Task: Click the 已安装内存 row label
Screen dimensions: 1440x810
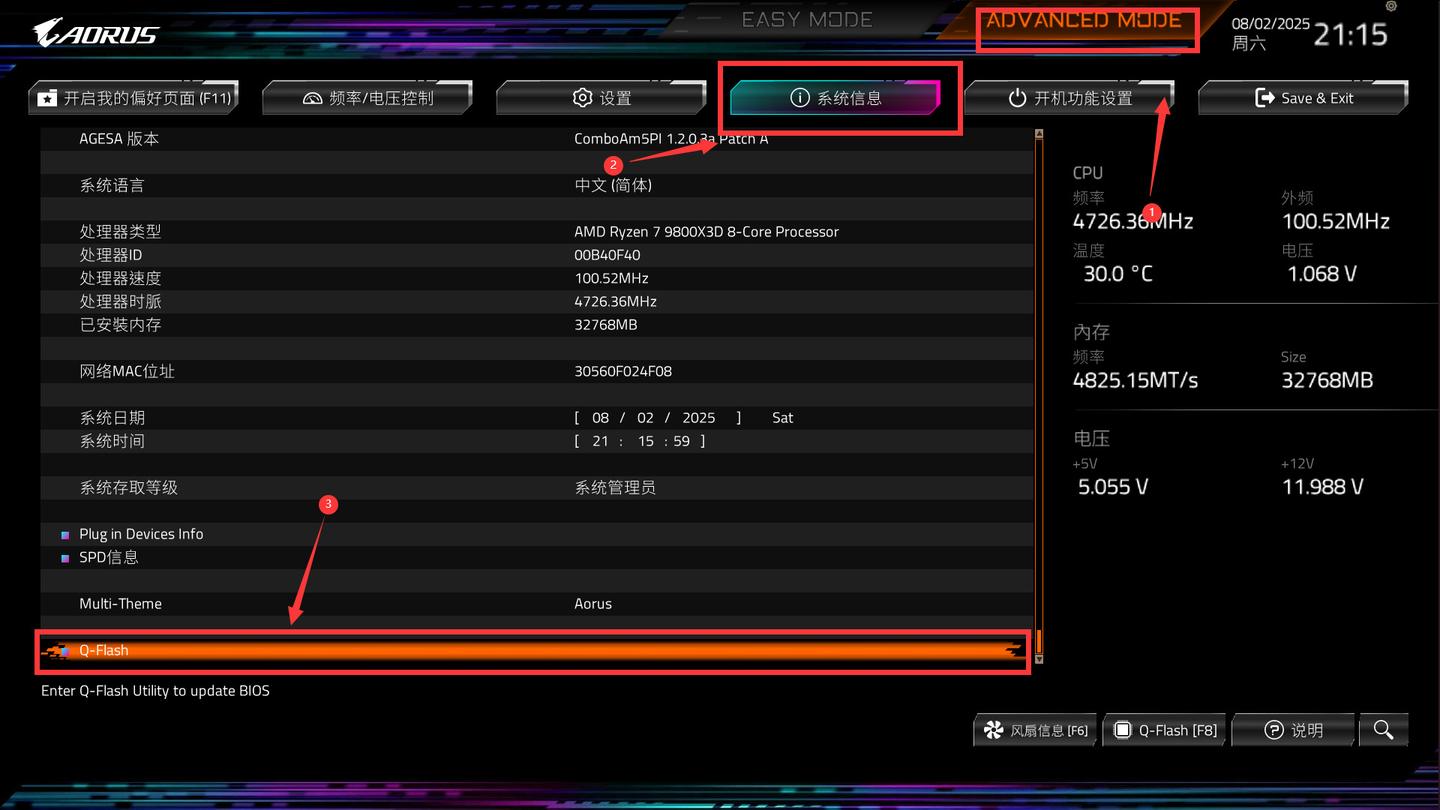Action: pyautogui.click(x=120, y=325)
